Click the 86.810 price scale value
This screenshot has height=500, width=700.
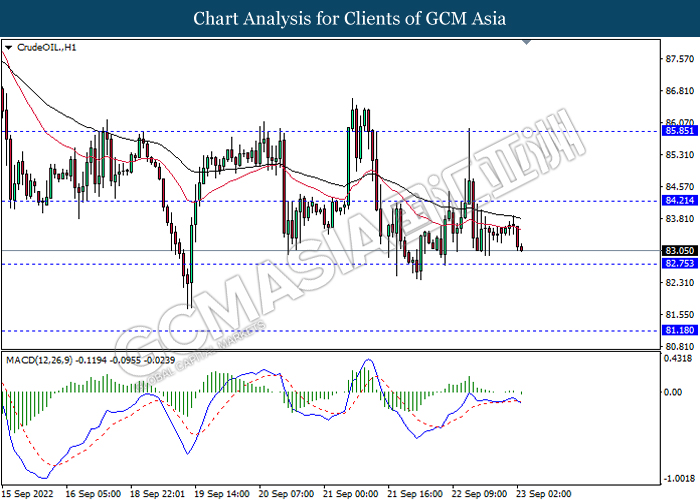679,91
